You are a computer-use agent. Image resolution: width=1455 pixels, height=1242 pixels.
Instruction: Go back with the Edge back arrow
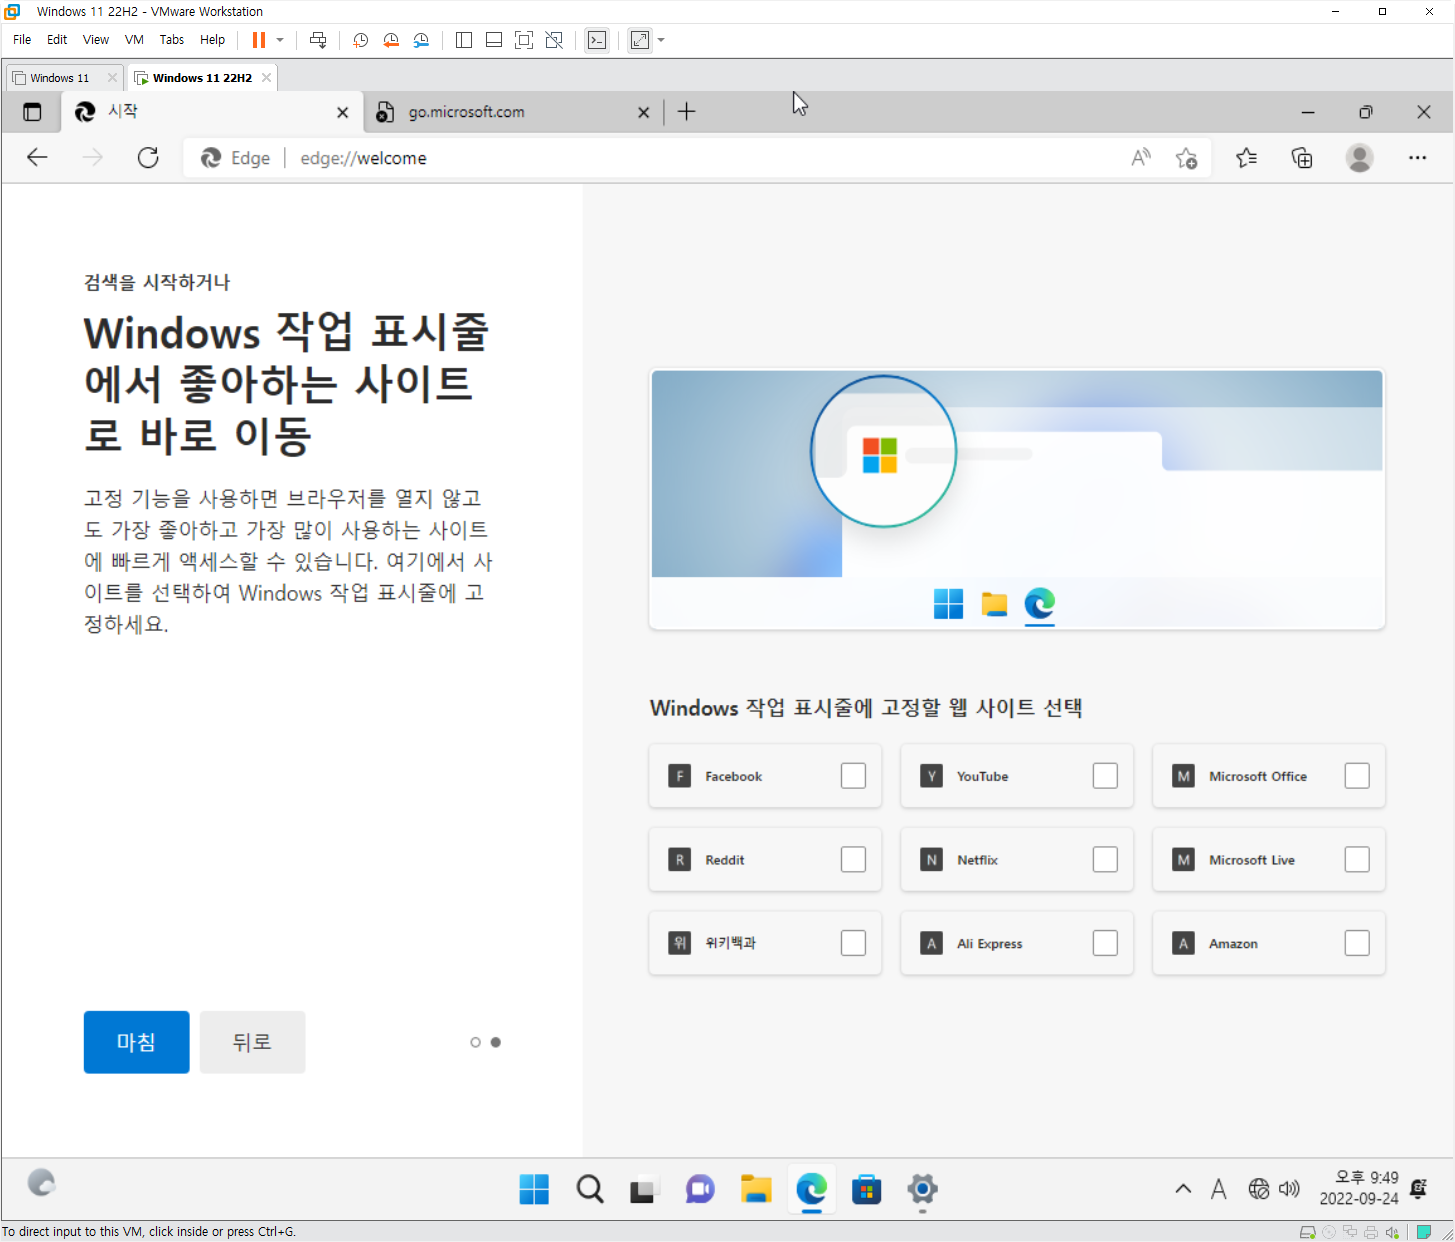38,158
